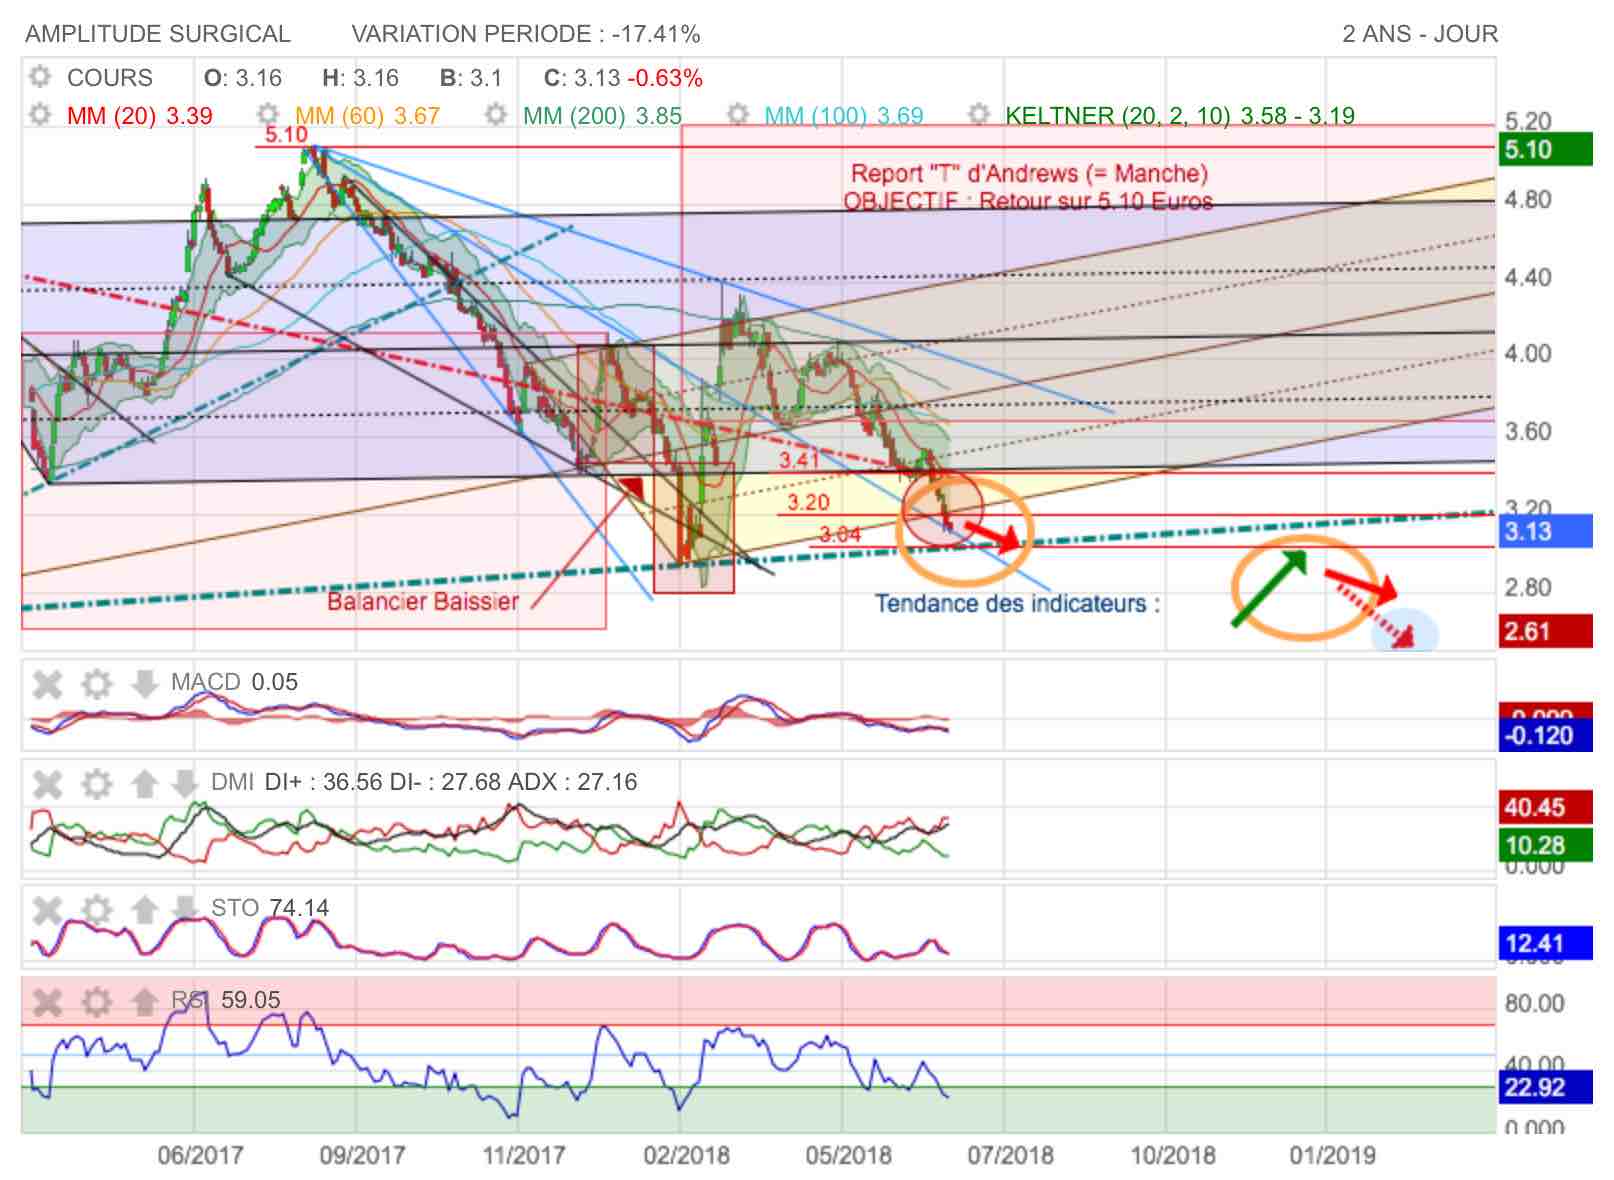1614x1180 pixels.
Task: Click the 10/2018 date axis label
Action: tap(1172, 1156)
